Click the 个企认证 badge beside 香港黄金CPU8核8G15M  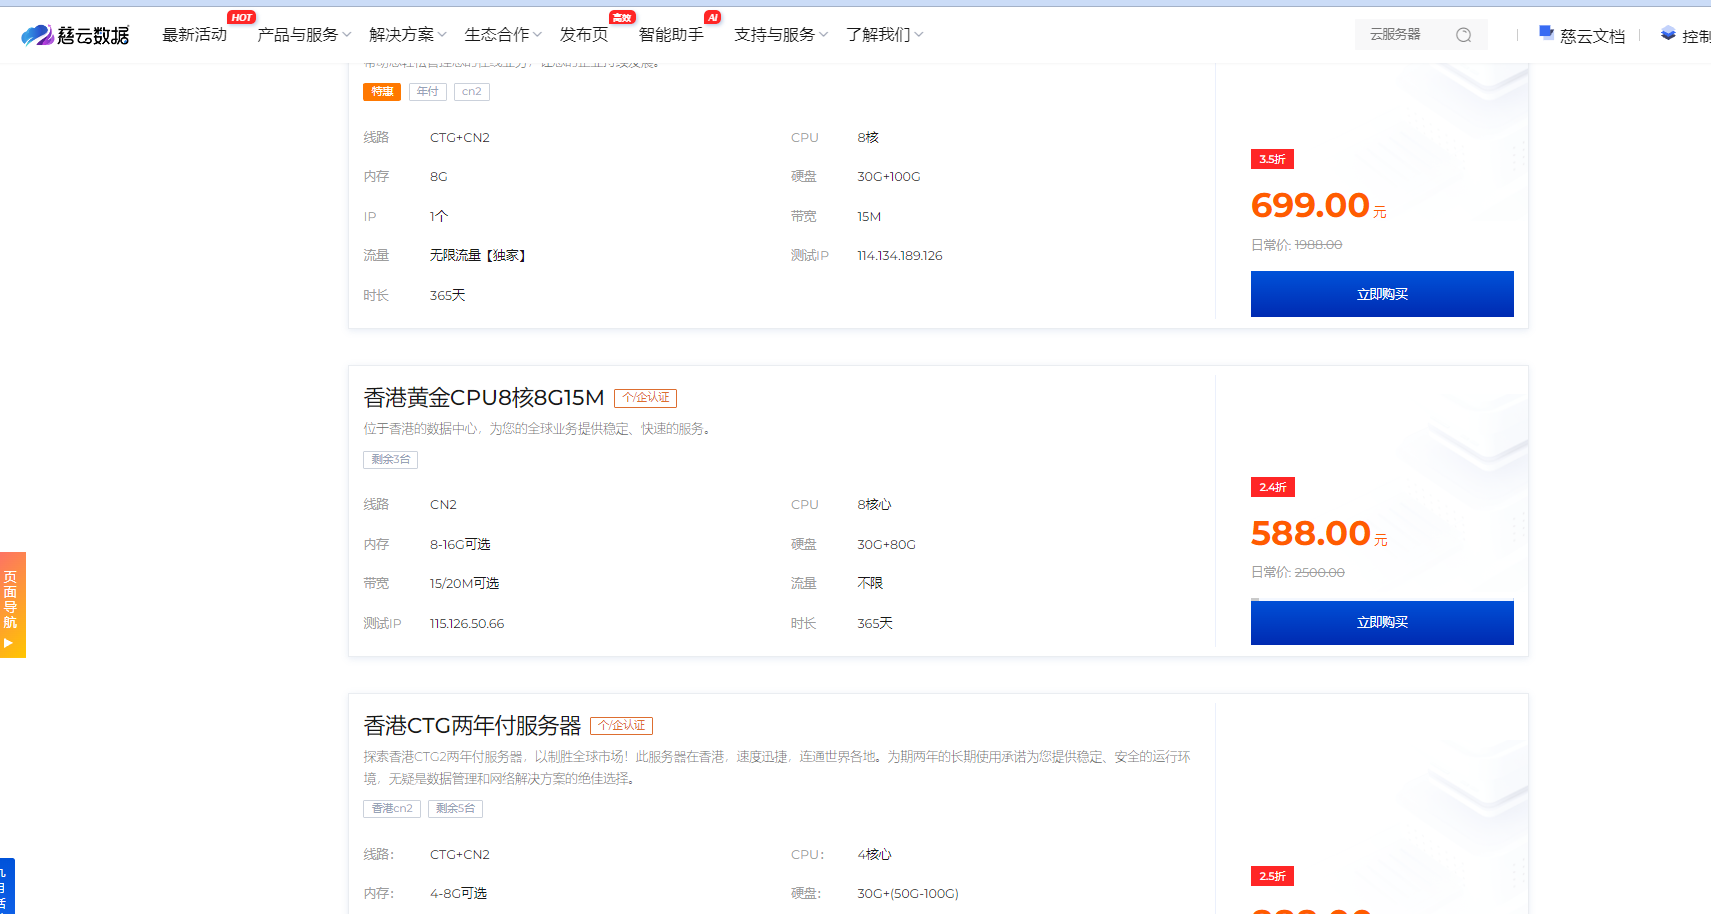click(645, 398)
